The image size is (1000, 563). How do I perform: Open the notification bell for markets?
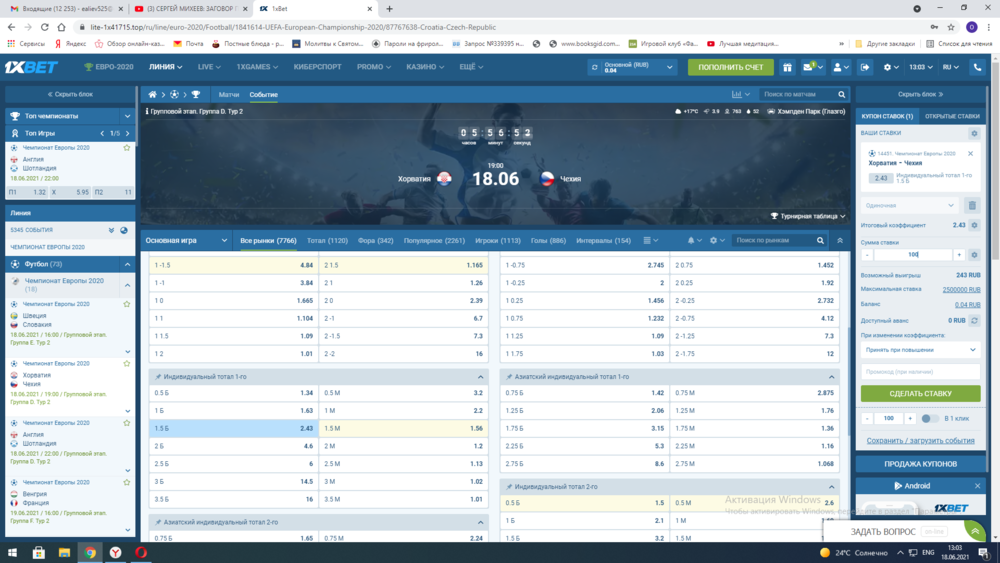pyautogui.click(x=691, y=240)
